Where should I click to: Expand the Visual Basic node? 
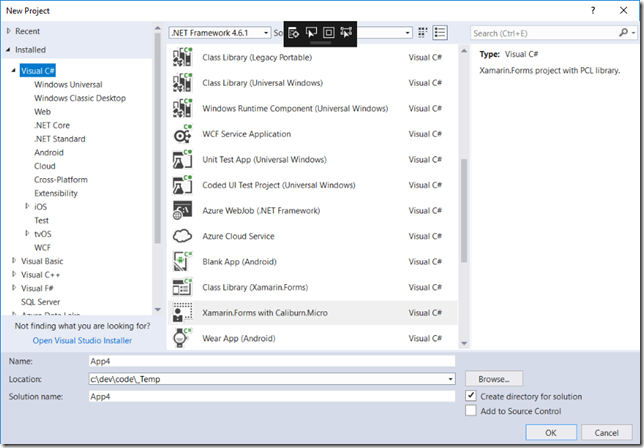click(14, 261)
